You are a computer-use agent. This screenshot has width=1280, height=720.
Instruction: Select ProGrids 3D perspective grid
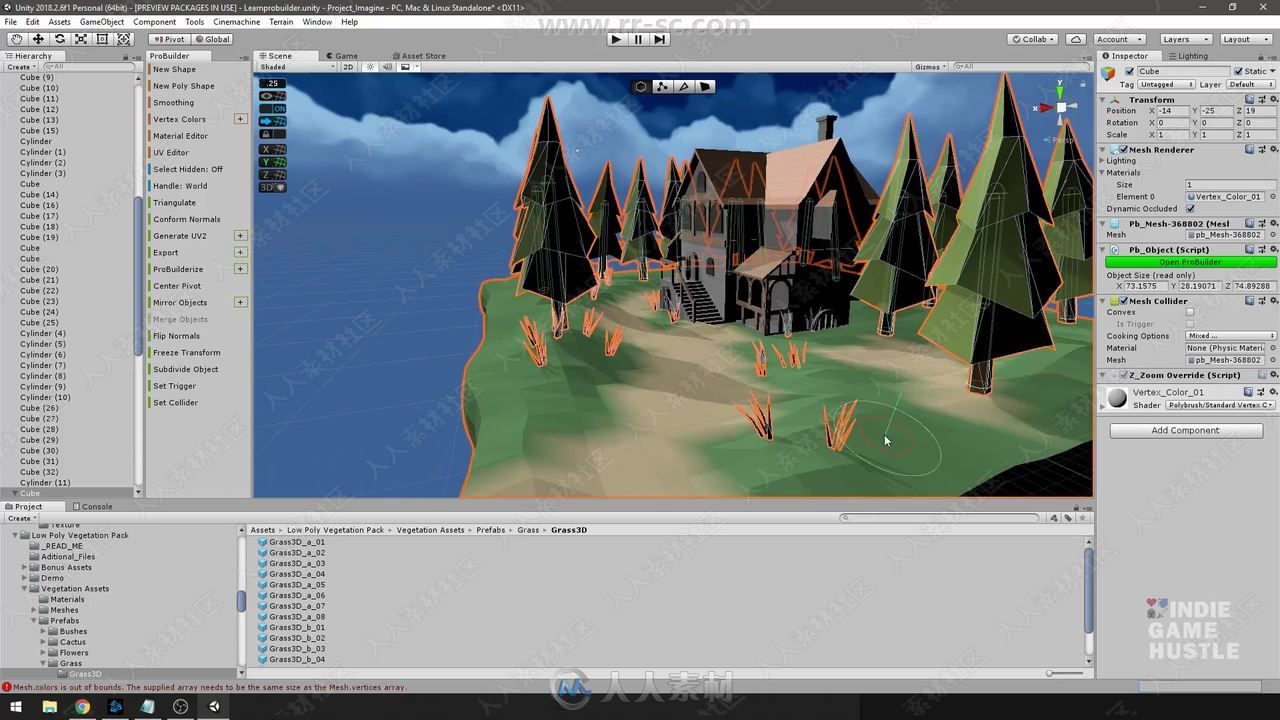(x=272, y=187)
